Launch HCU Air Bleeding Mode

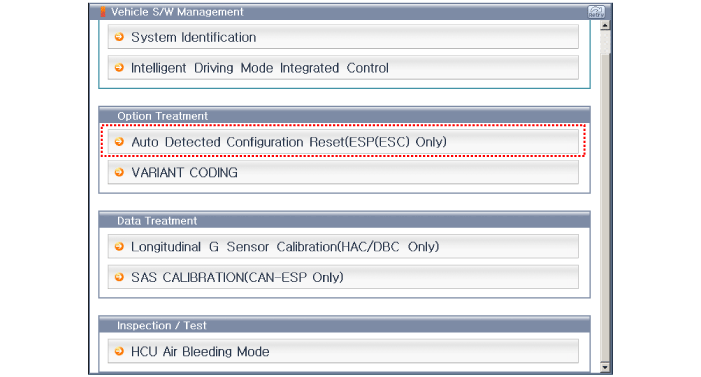point(343,351)
